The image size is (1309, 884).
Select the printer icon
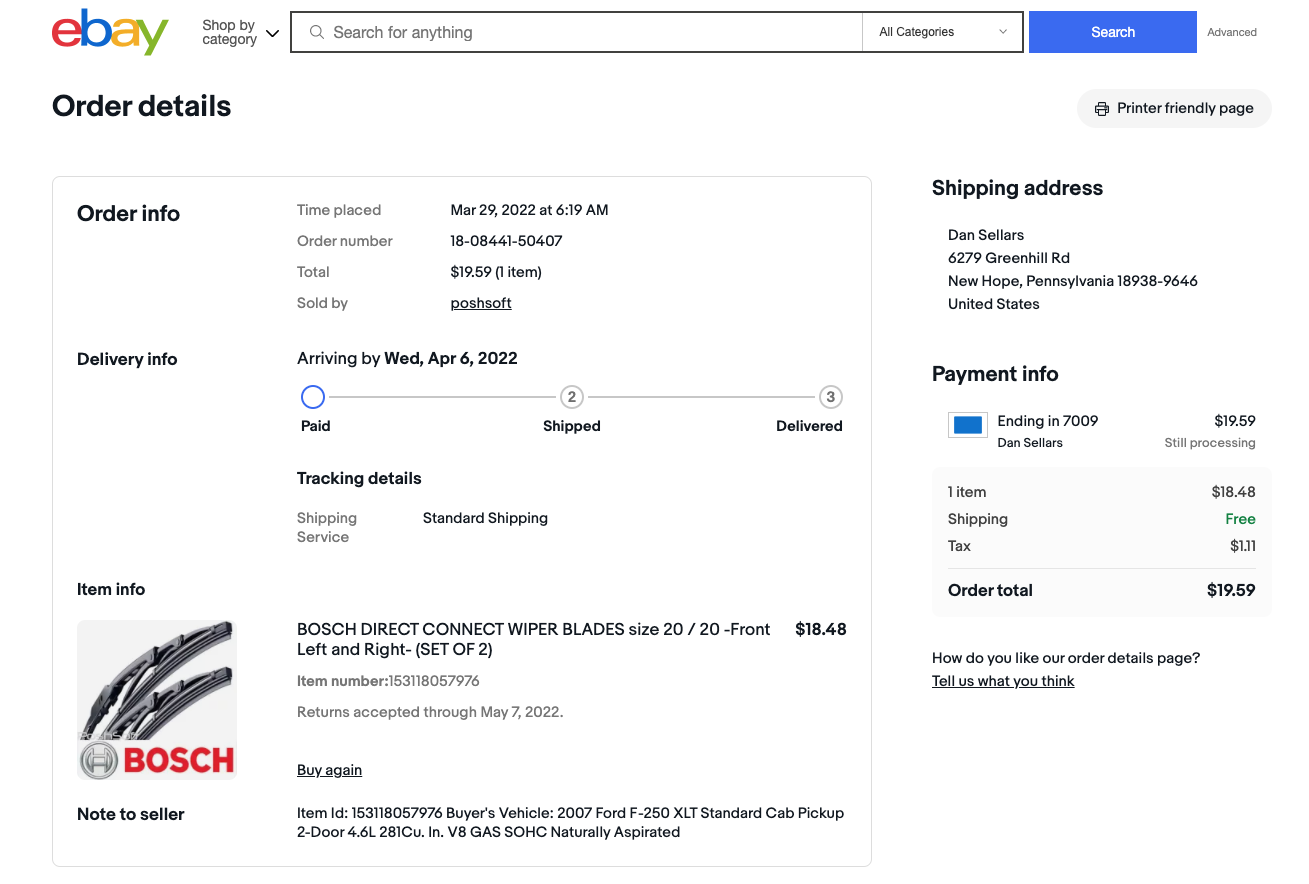(1102, 109)
